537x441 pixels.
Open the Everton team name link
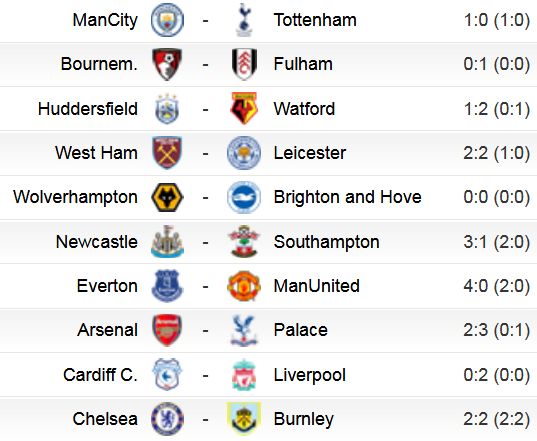[x=107, y=286]
